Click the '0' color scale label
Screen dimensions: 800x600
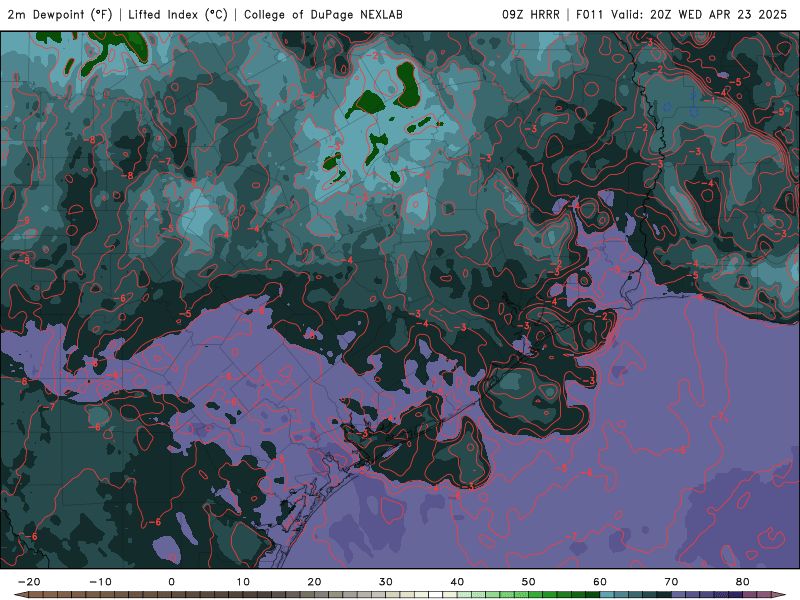click(171, 582)
